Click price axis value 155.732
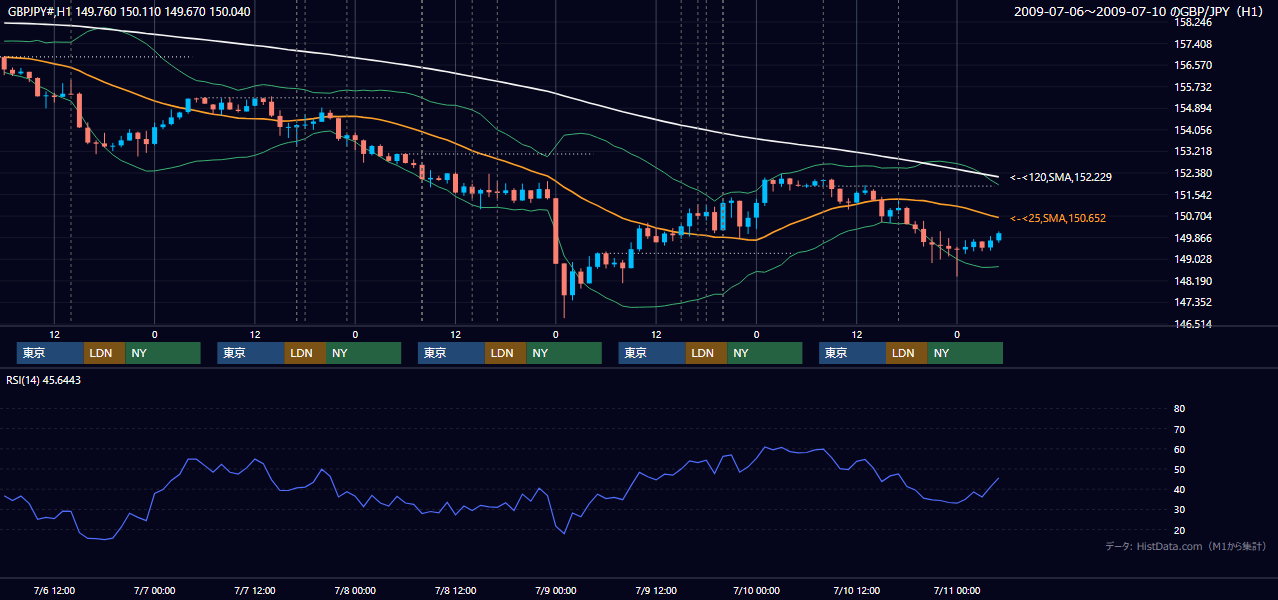The height and width of the screenshot is (600, 1278). (1195, 87)
